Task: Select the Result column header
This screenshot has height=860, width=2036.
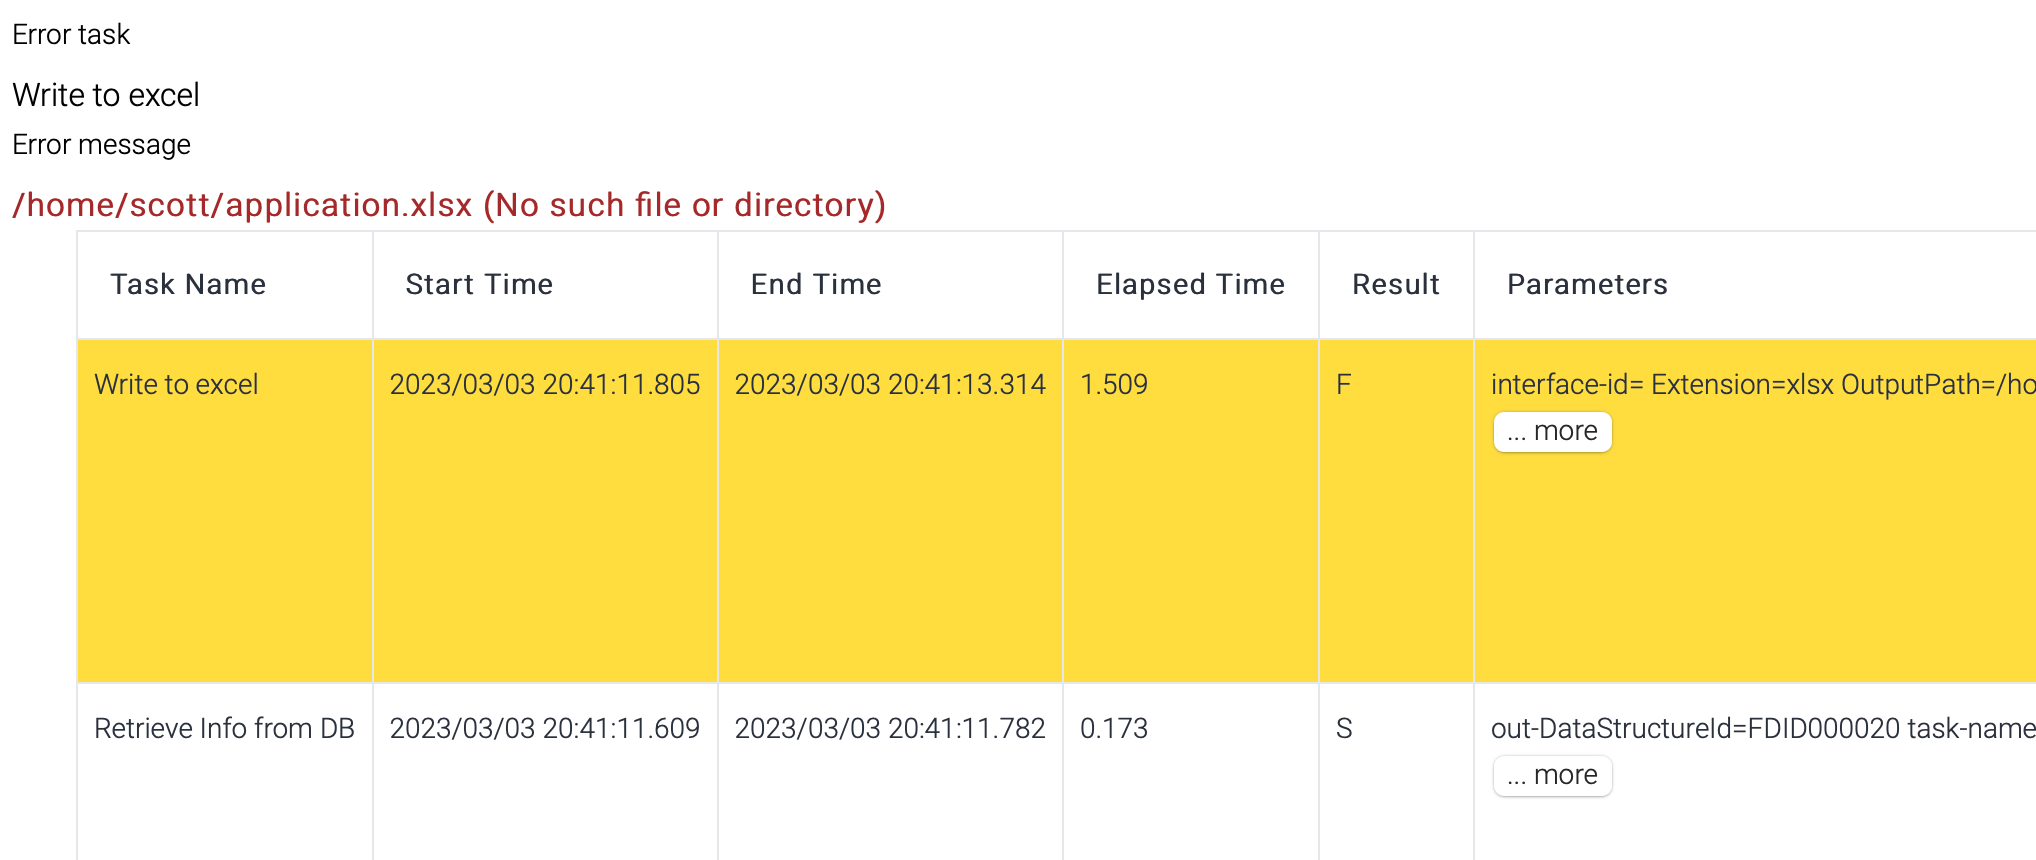Action: click(x=1395, y=285)
